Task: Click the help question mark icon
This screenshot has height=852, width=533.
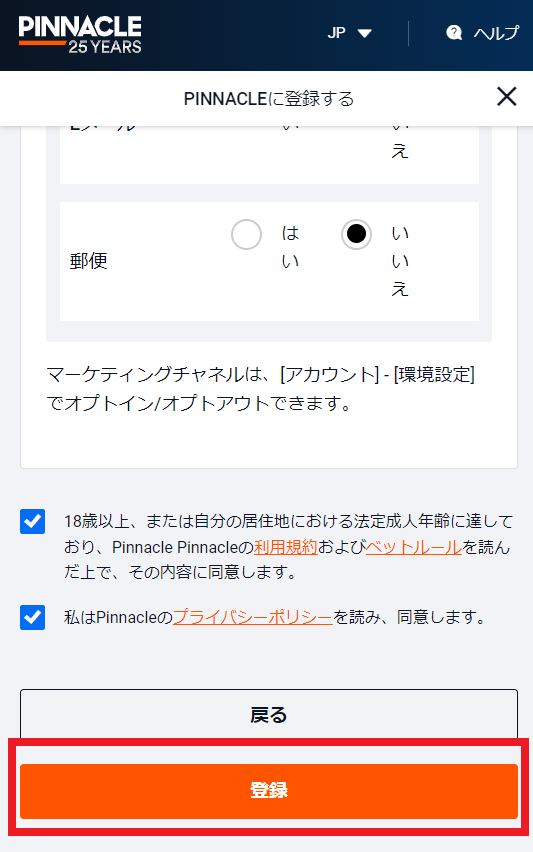Action: 454,33
